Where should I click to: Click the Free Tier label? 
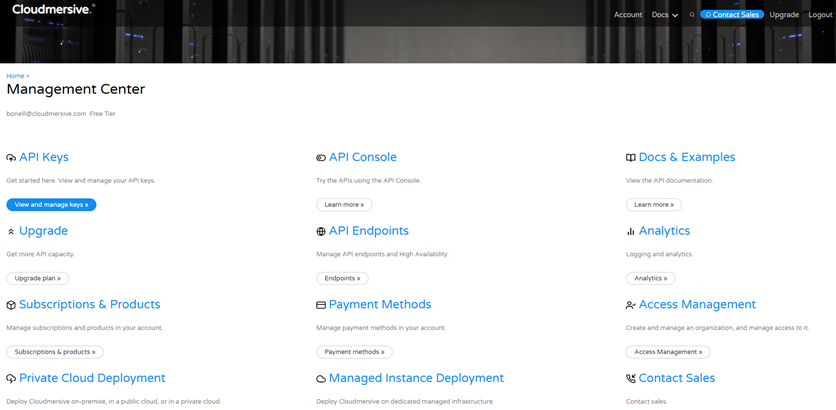102,114
